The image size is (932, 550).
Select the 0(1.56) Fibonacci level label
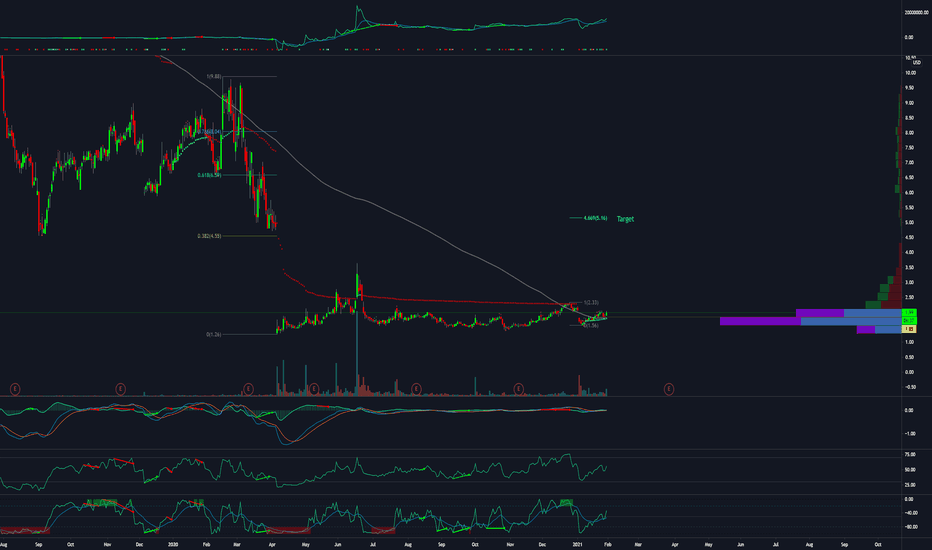click(x=591, y=325)
